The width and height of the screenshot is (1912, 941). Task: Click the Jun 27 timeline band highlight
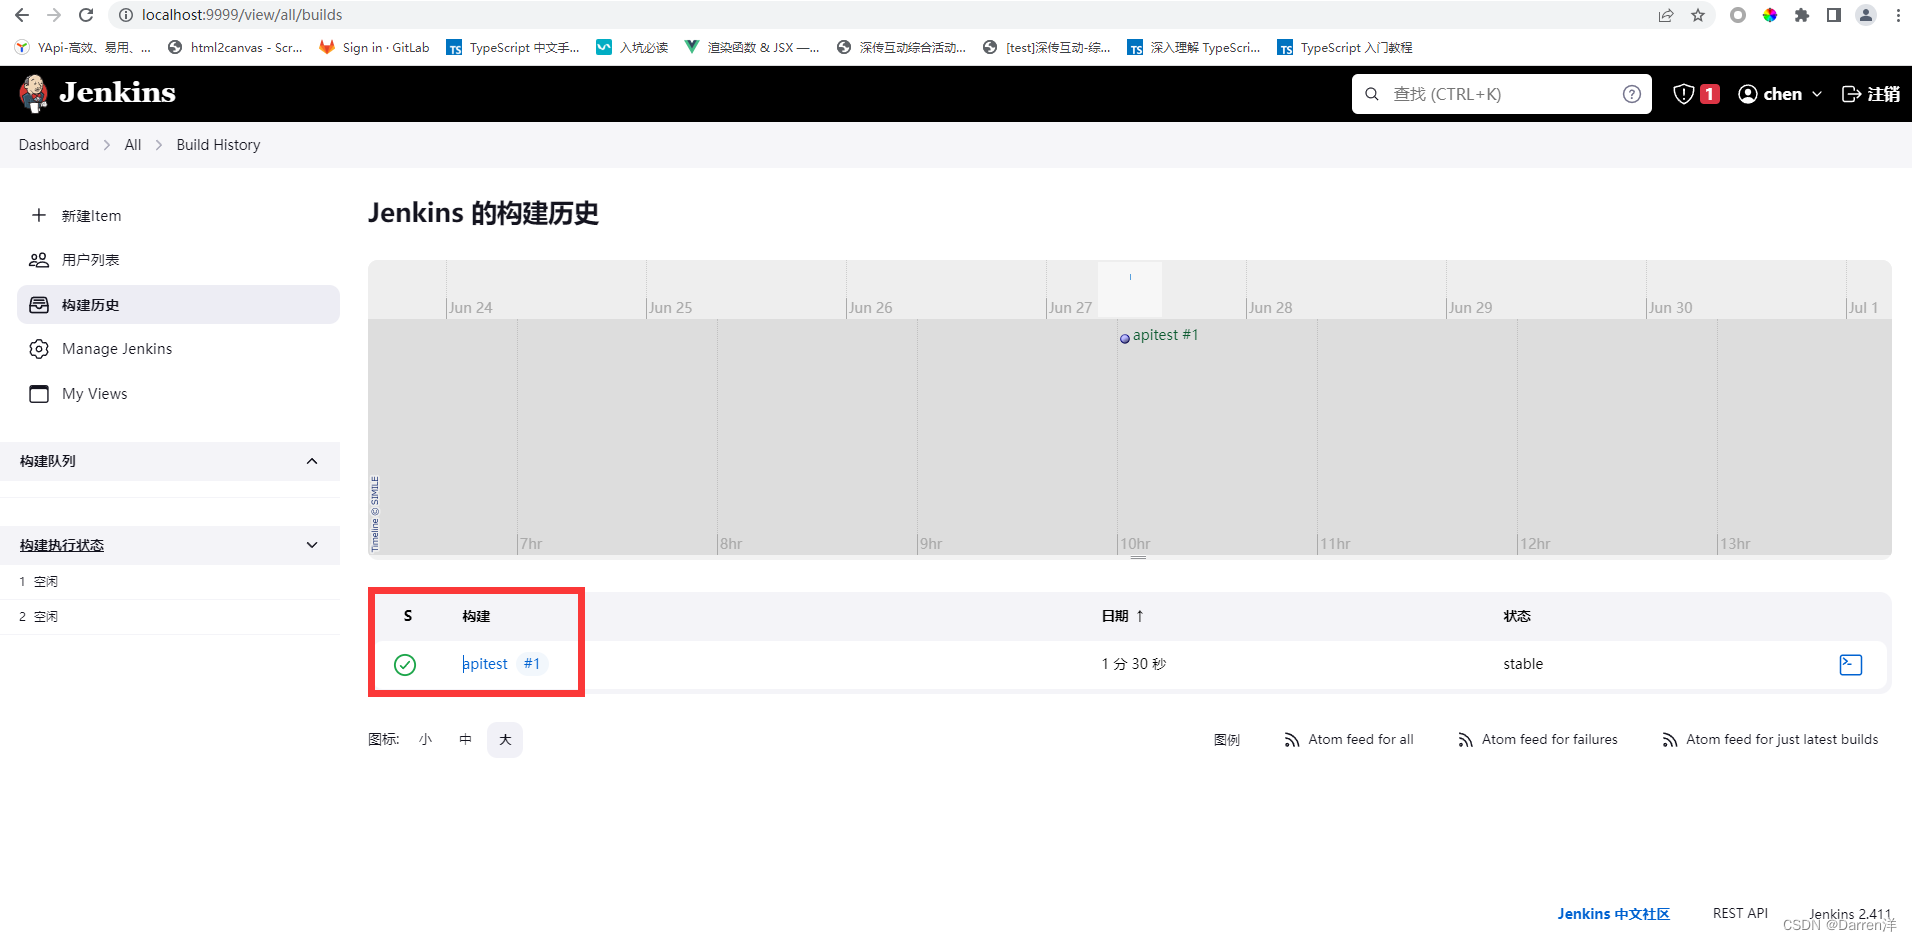pyautogui.click(x=1130, y=288)
